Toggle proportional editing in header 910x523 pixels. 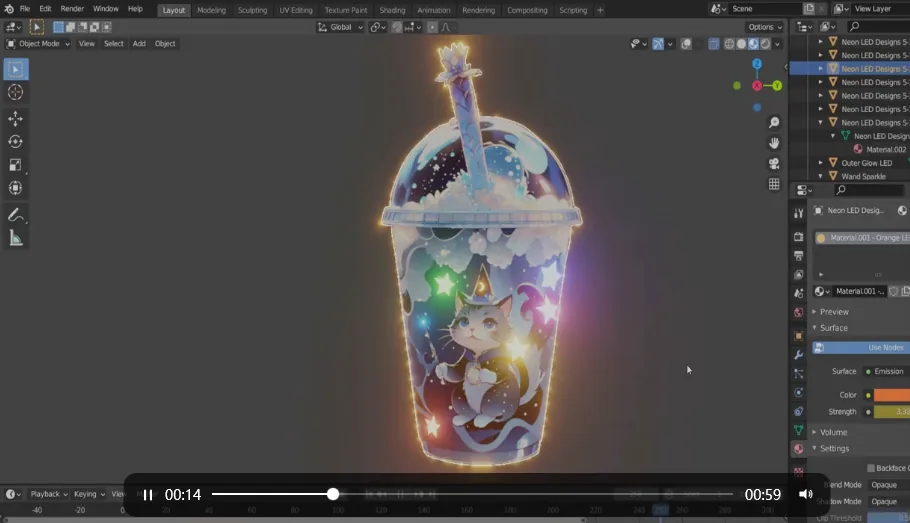[x=432, y=27]
